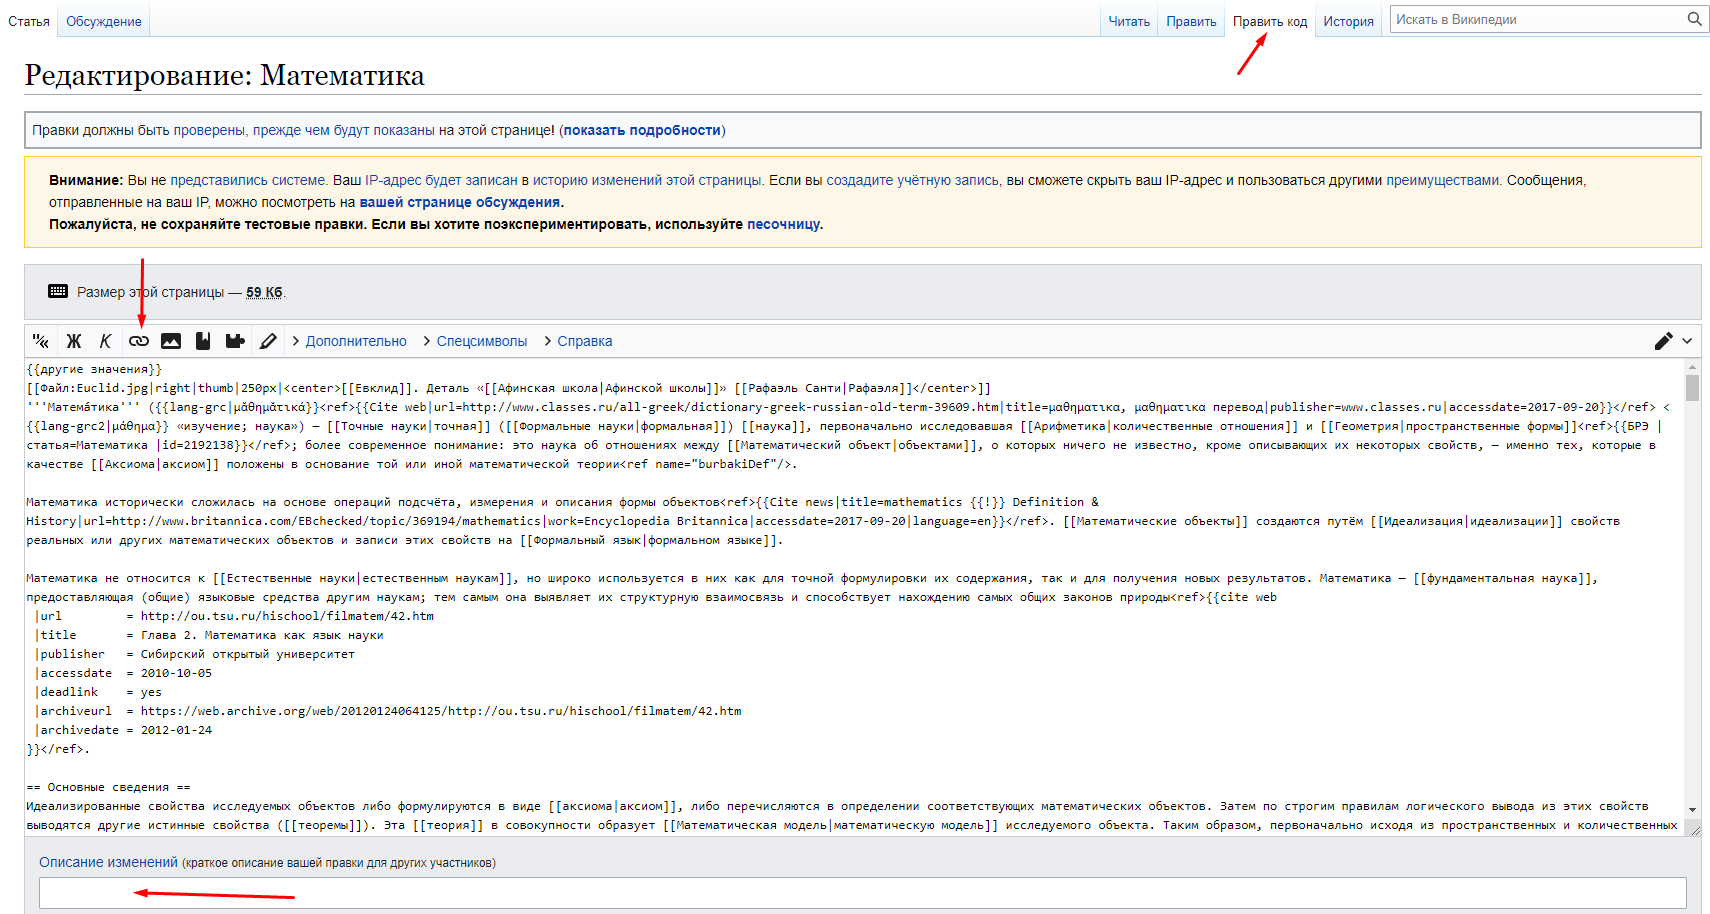The width and height of the screenshot is (1710, 914).
Task: Open the editor switch dropdown with the pencil
Action: pos(1672,341)
